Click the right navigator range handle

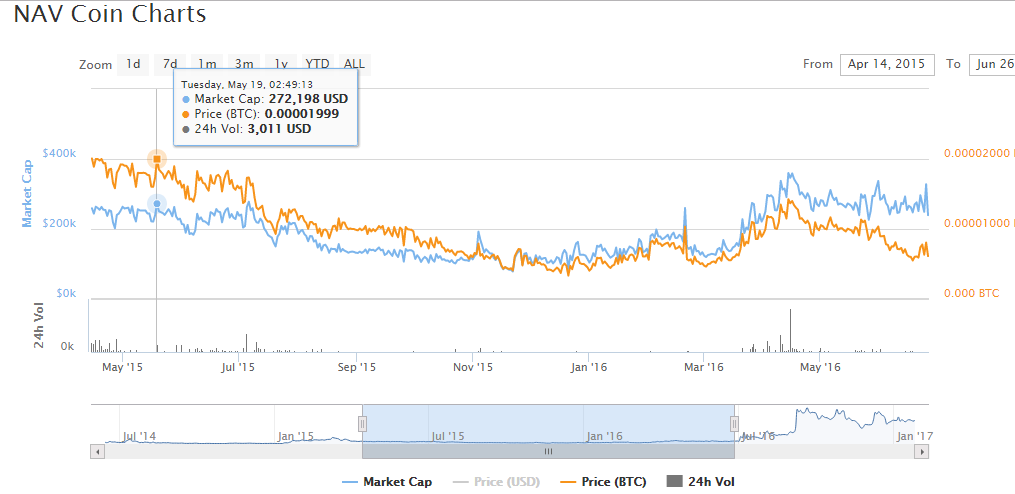[x=734, y=423]
